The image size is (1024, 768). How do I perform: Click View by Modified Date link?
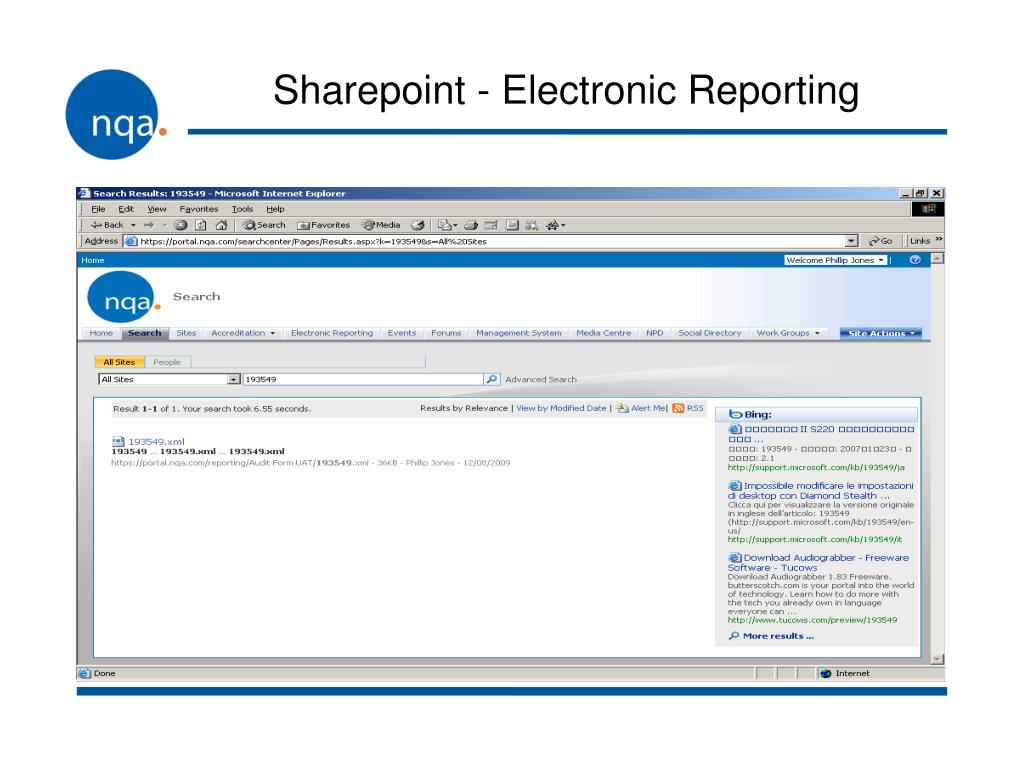point(561,408)
